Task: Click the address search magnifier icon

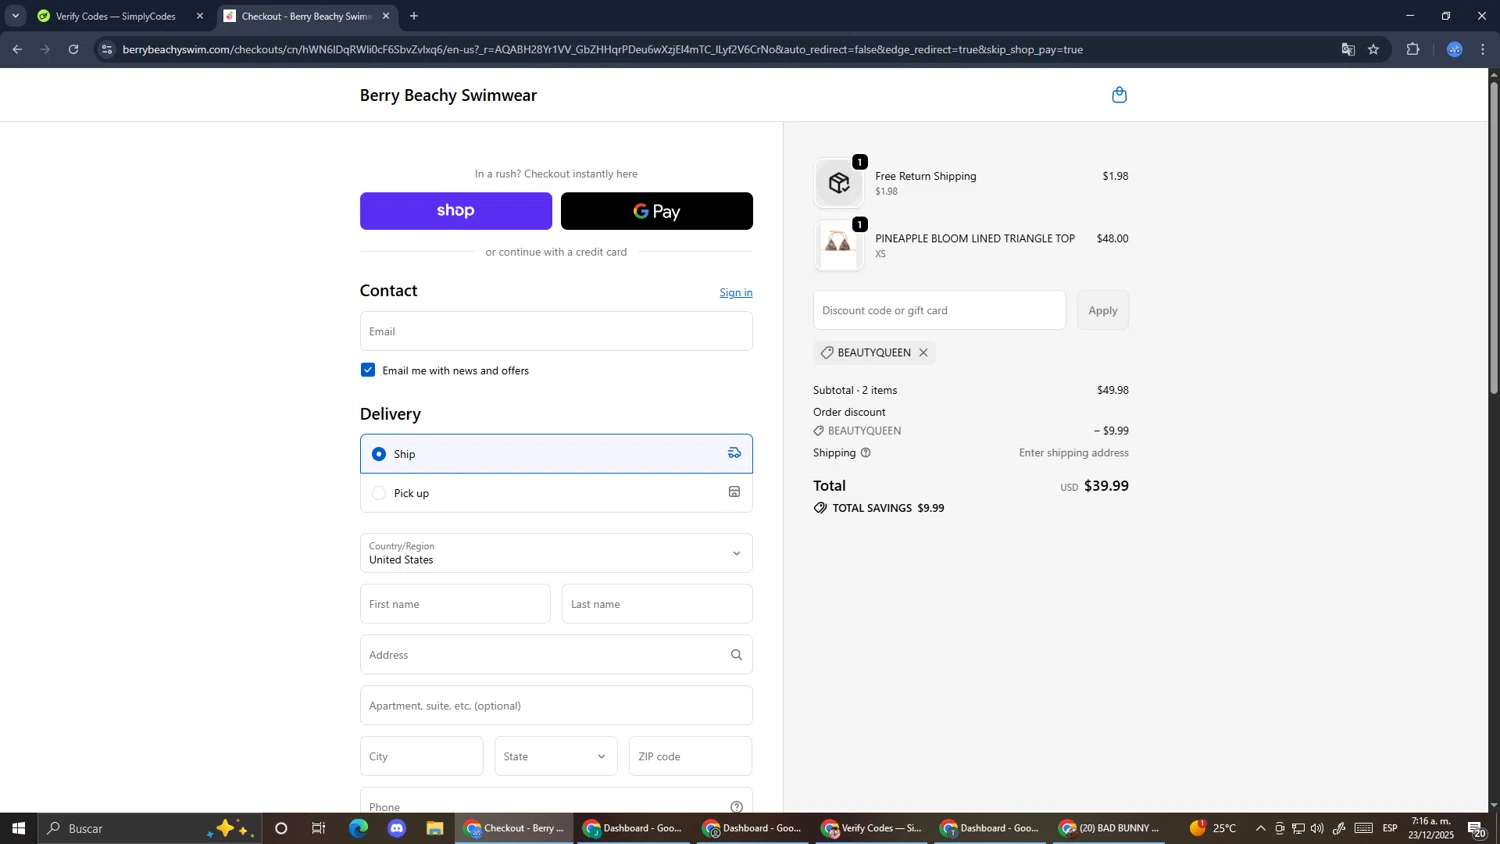Action: (x=736, y=655)
